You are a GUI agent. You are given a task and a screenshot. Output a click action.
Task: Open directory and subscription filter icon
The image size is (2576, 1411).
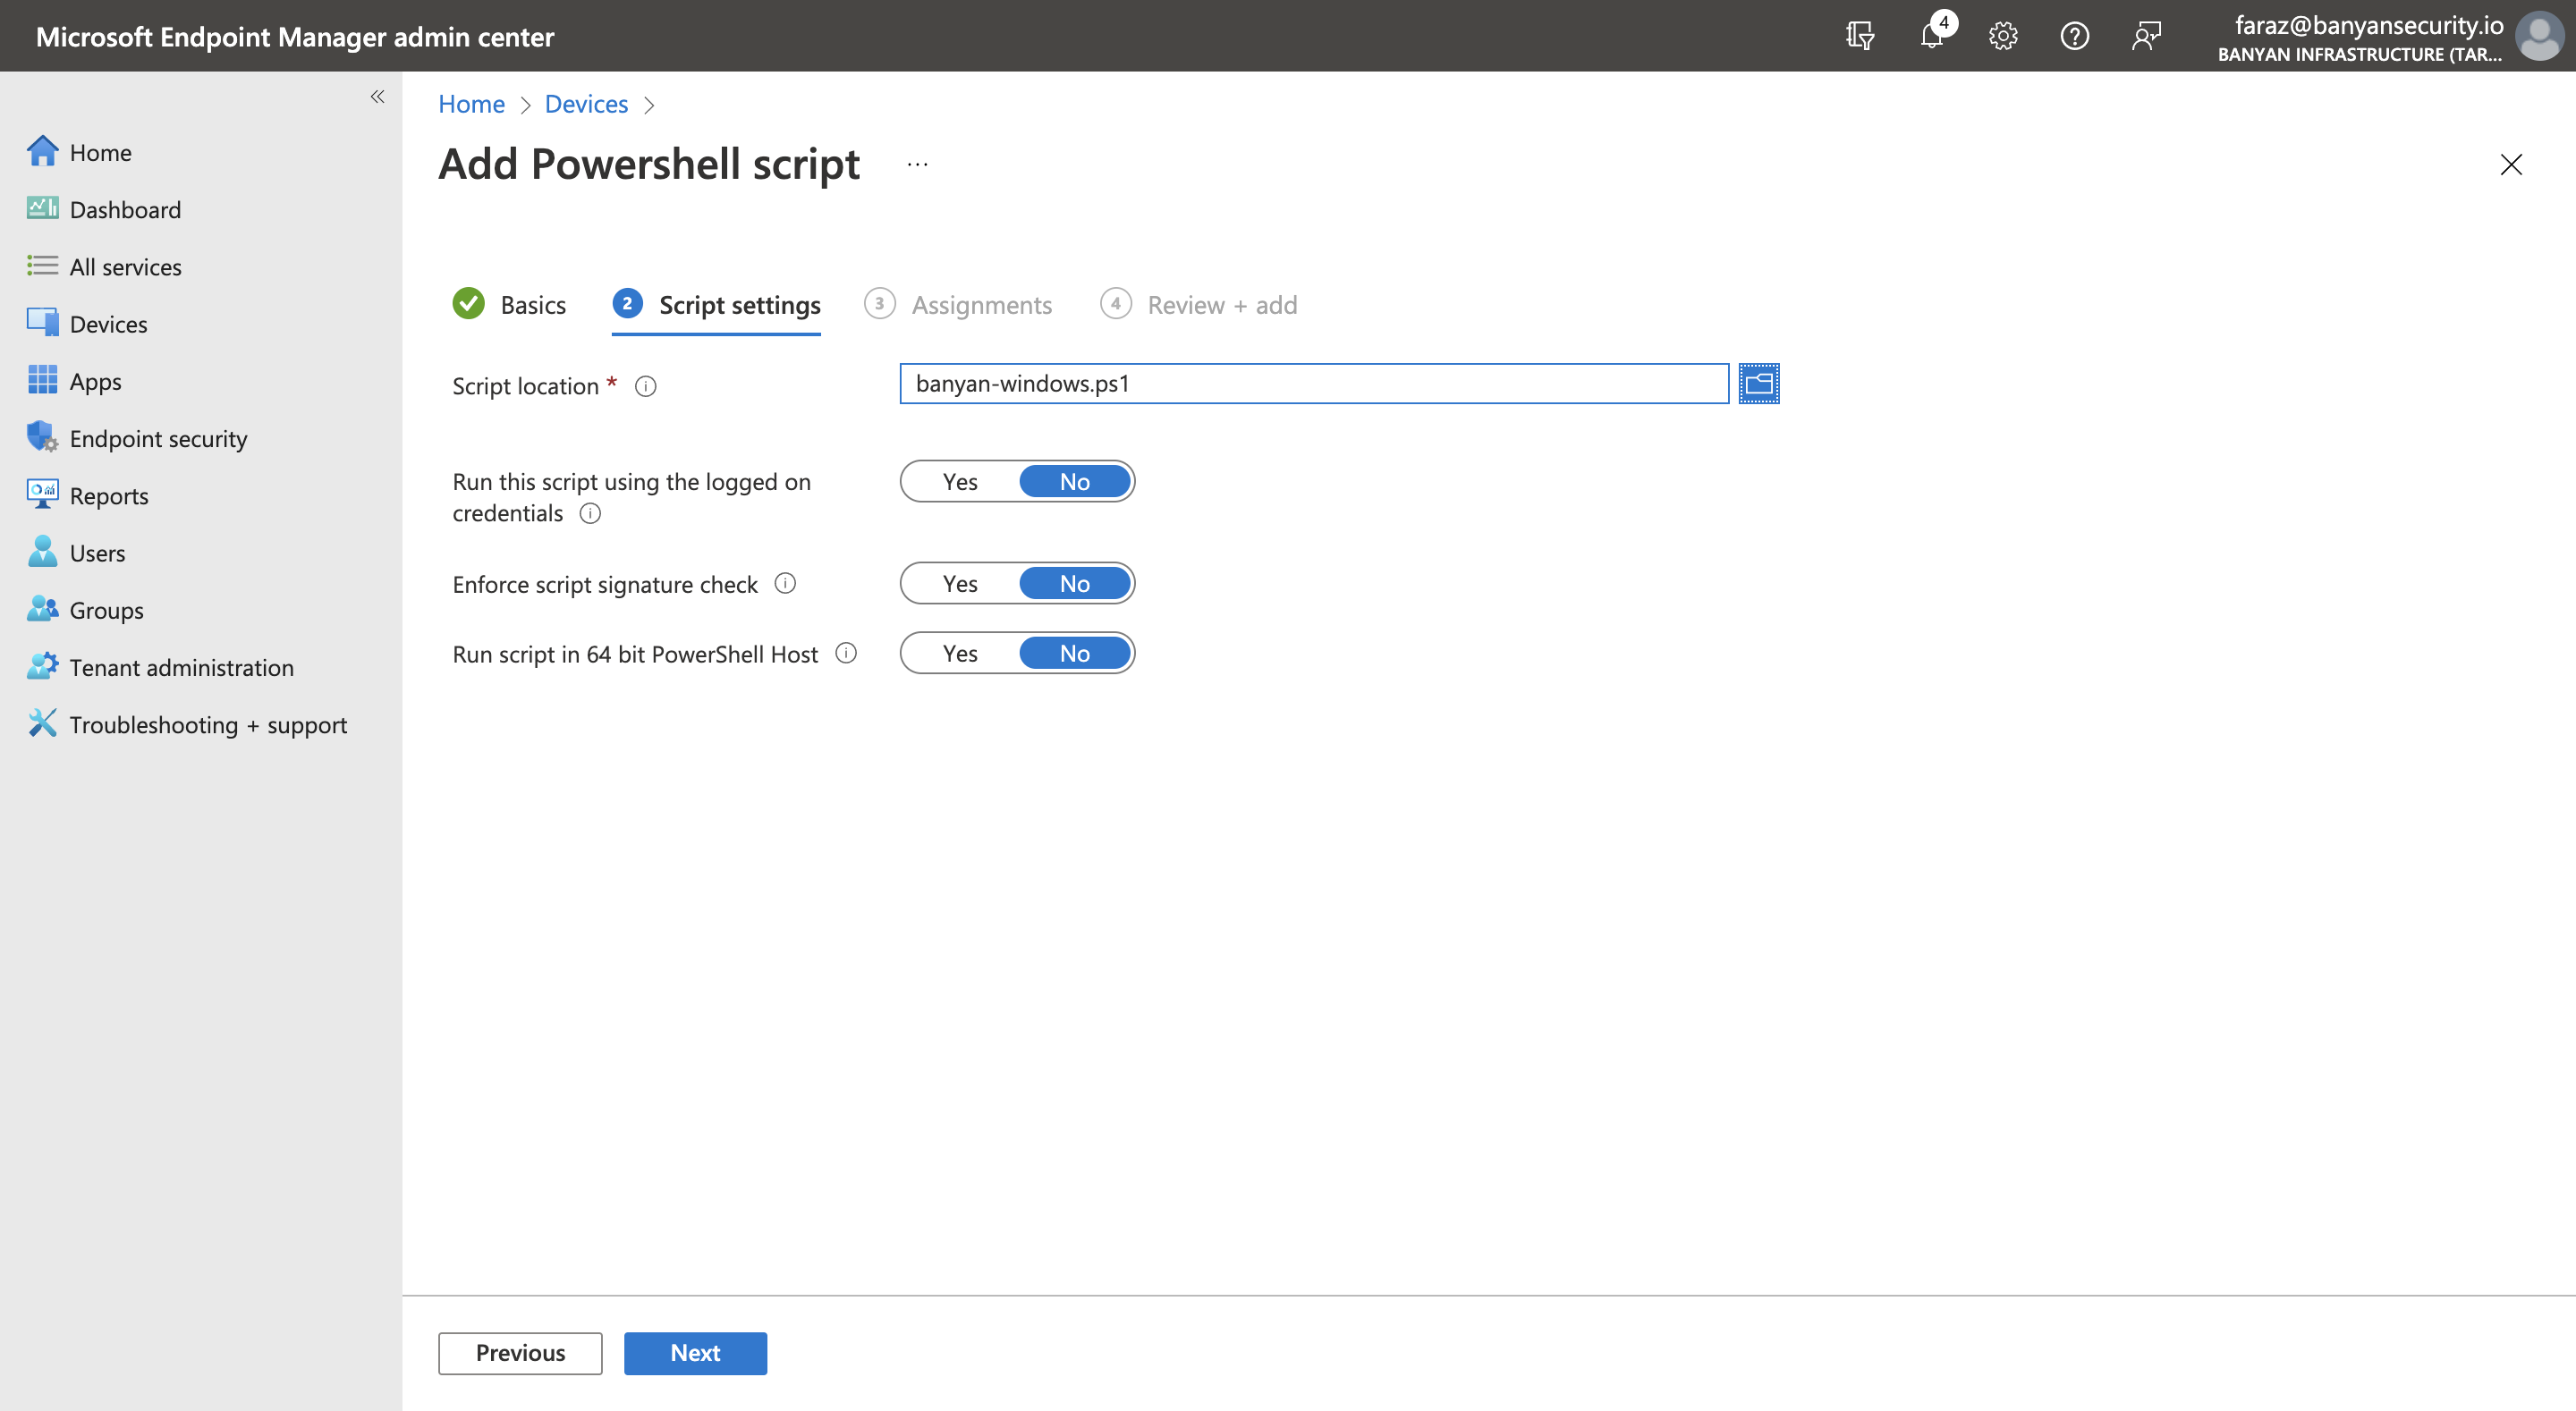(1860, 36)
